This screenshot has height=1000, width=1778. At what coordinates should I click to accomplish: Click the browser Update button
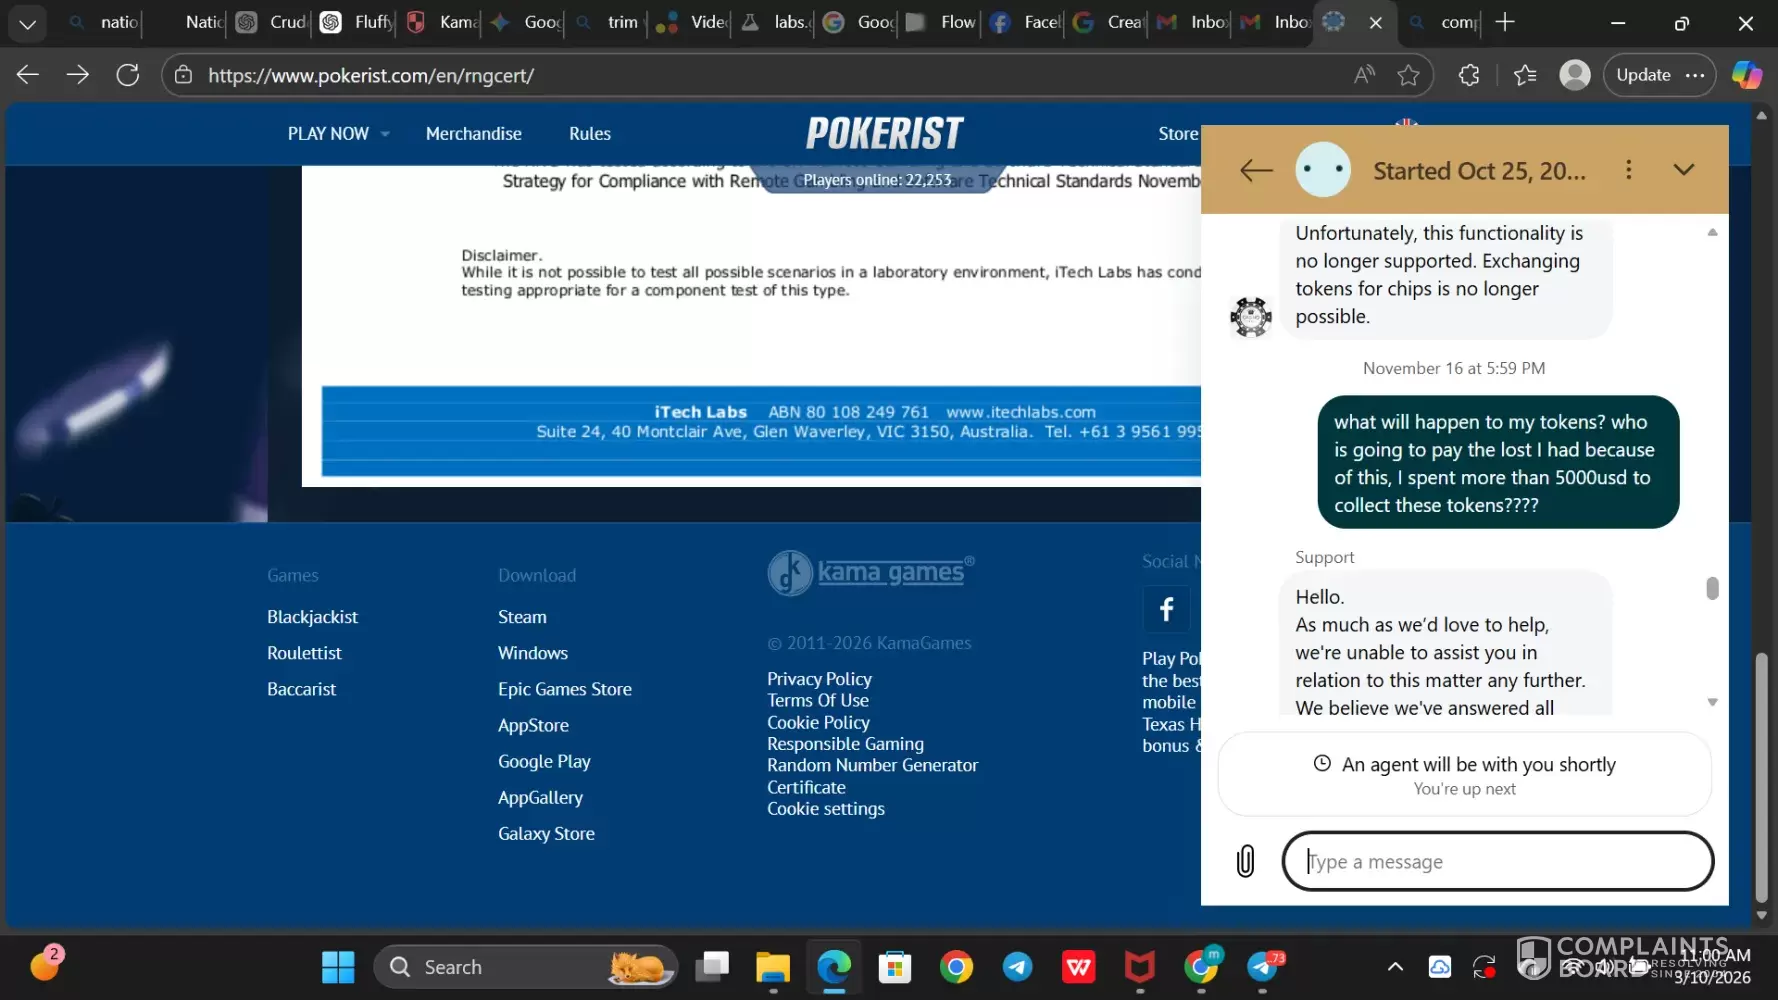(1643, 75)
